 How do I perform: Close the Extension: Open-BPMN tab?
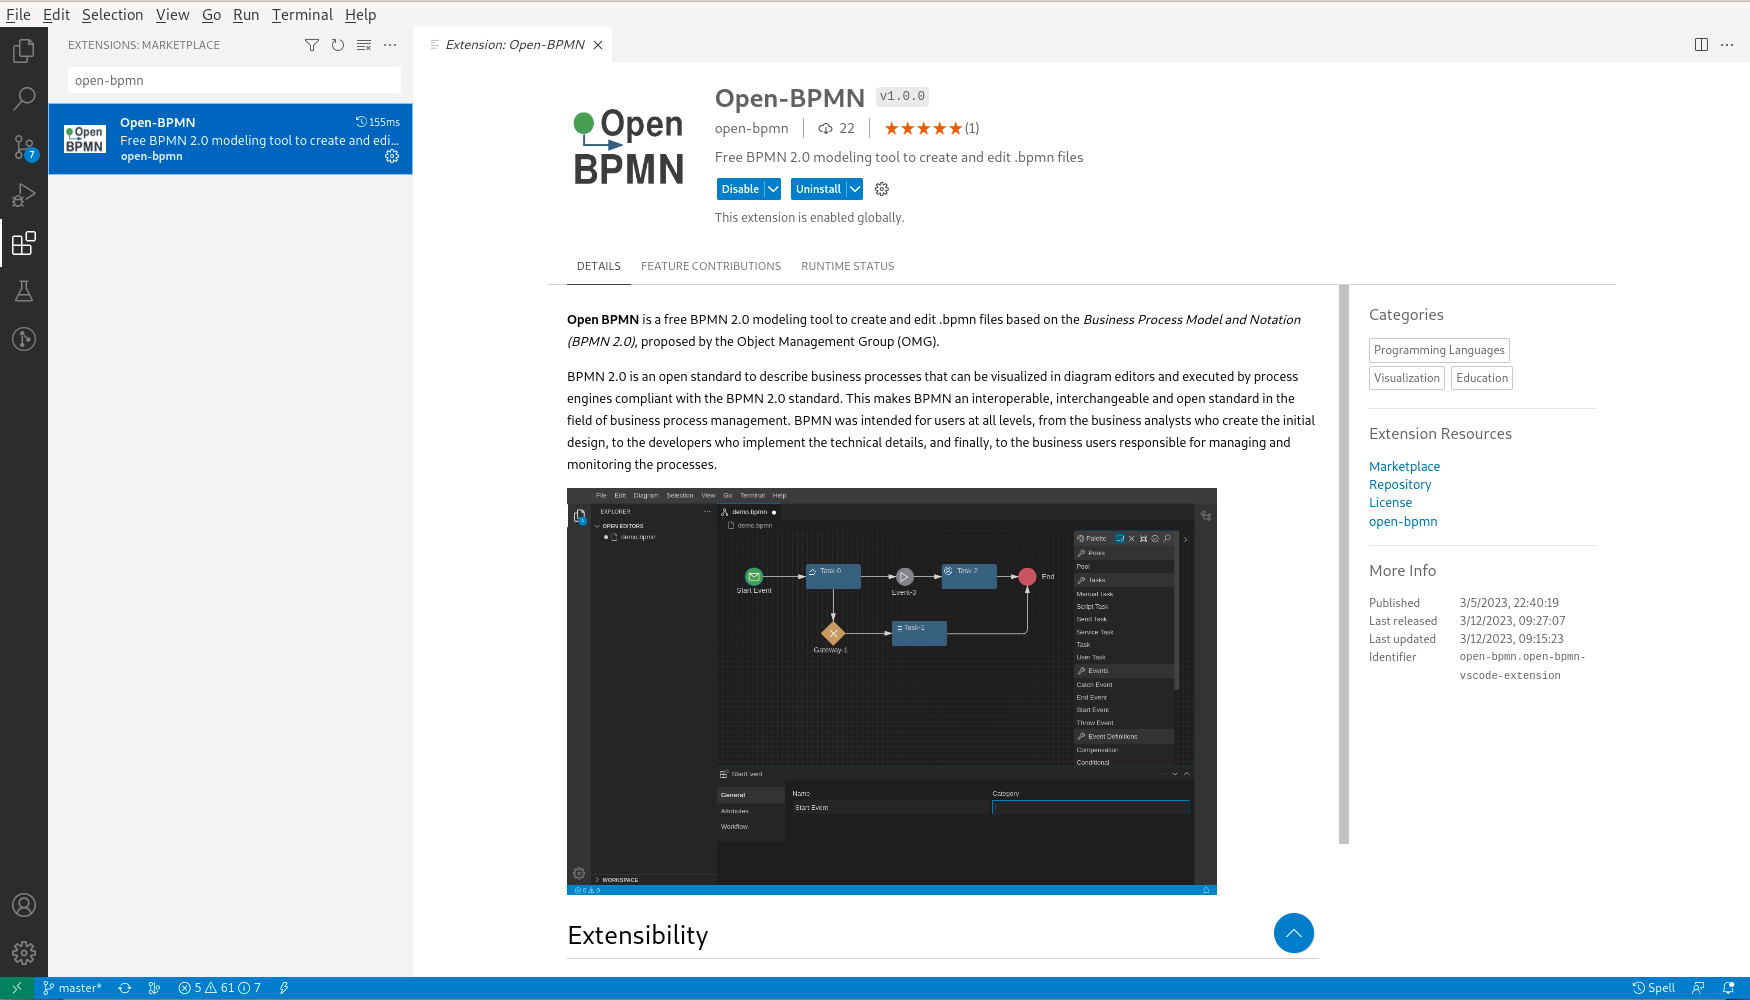598,45
